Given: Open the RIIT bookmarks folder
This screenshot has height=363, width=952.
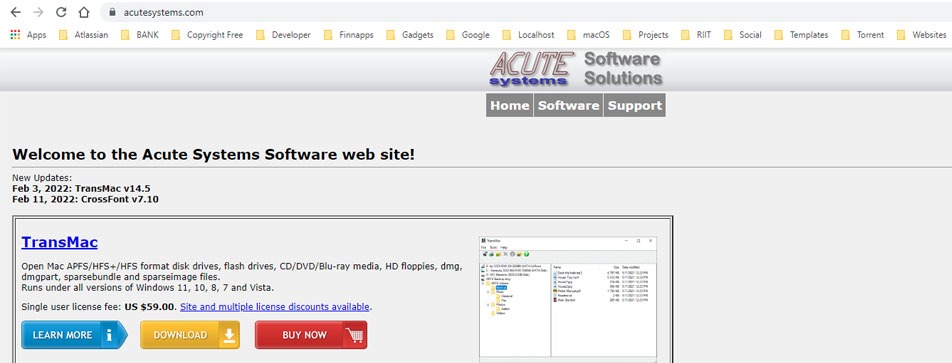Looking at the screenshot, I should click(x=696, y=35).
